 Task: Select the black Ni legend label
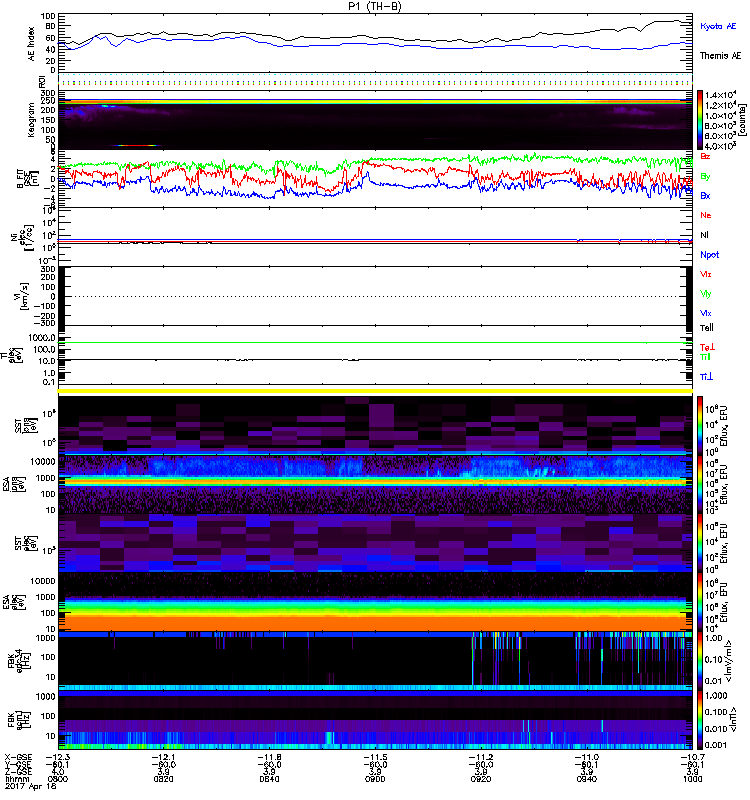(704, 235)
